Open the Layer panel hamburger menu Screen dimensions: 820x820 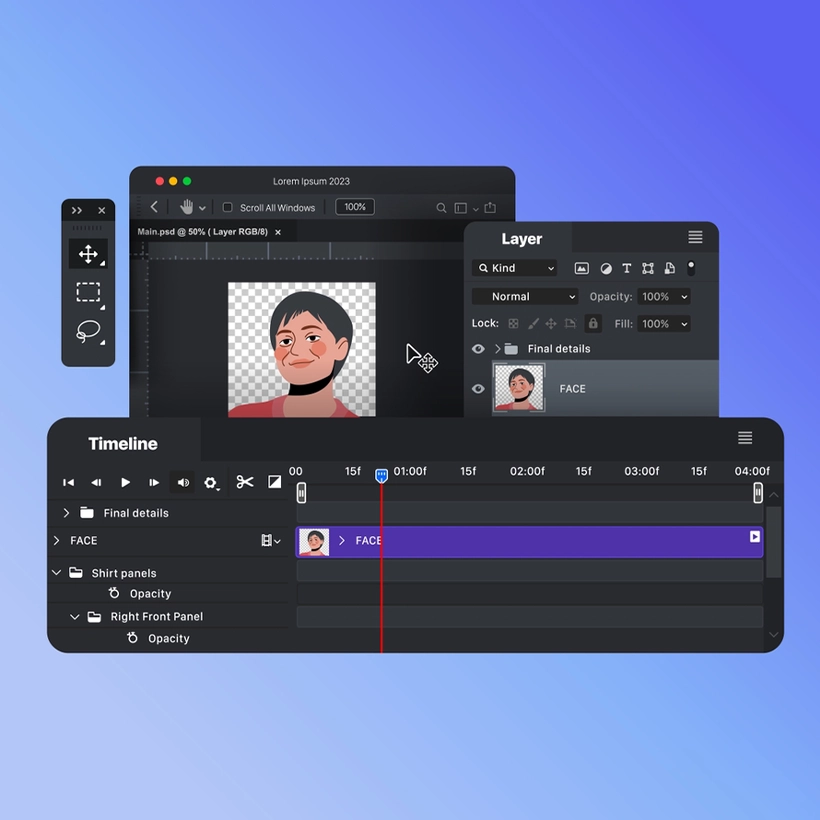click(695, 238)
